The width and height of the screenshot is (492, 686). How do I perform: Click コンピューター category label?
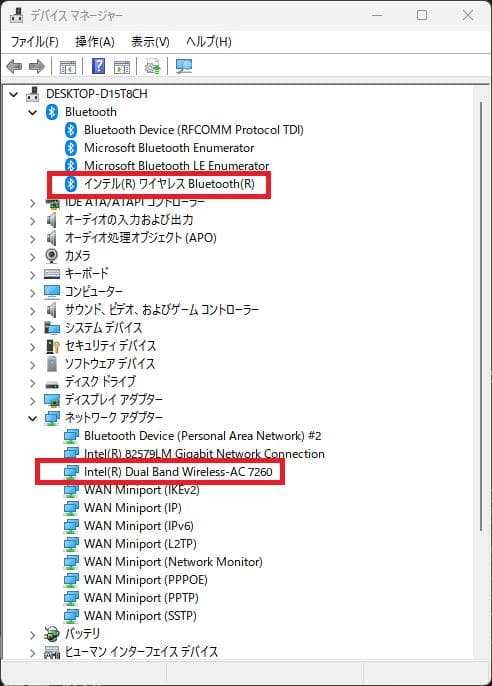[94, 291]
